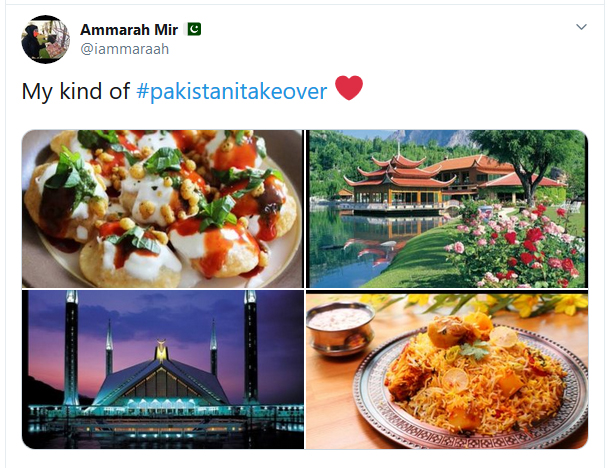Open the biryani plate photo
The width and height of the screenshot is (607, 468).
(447, 371)
